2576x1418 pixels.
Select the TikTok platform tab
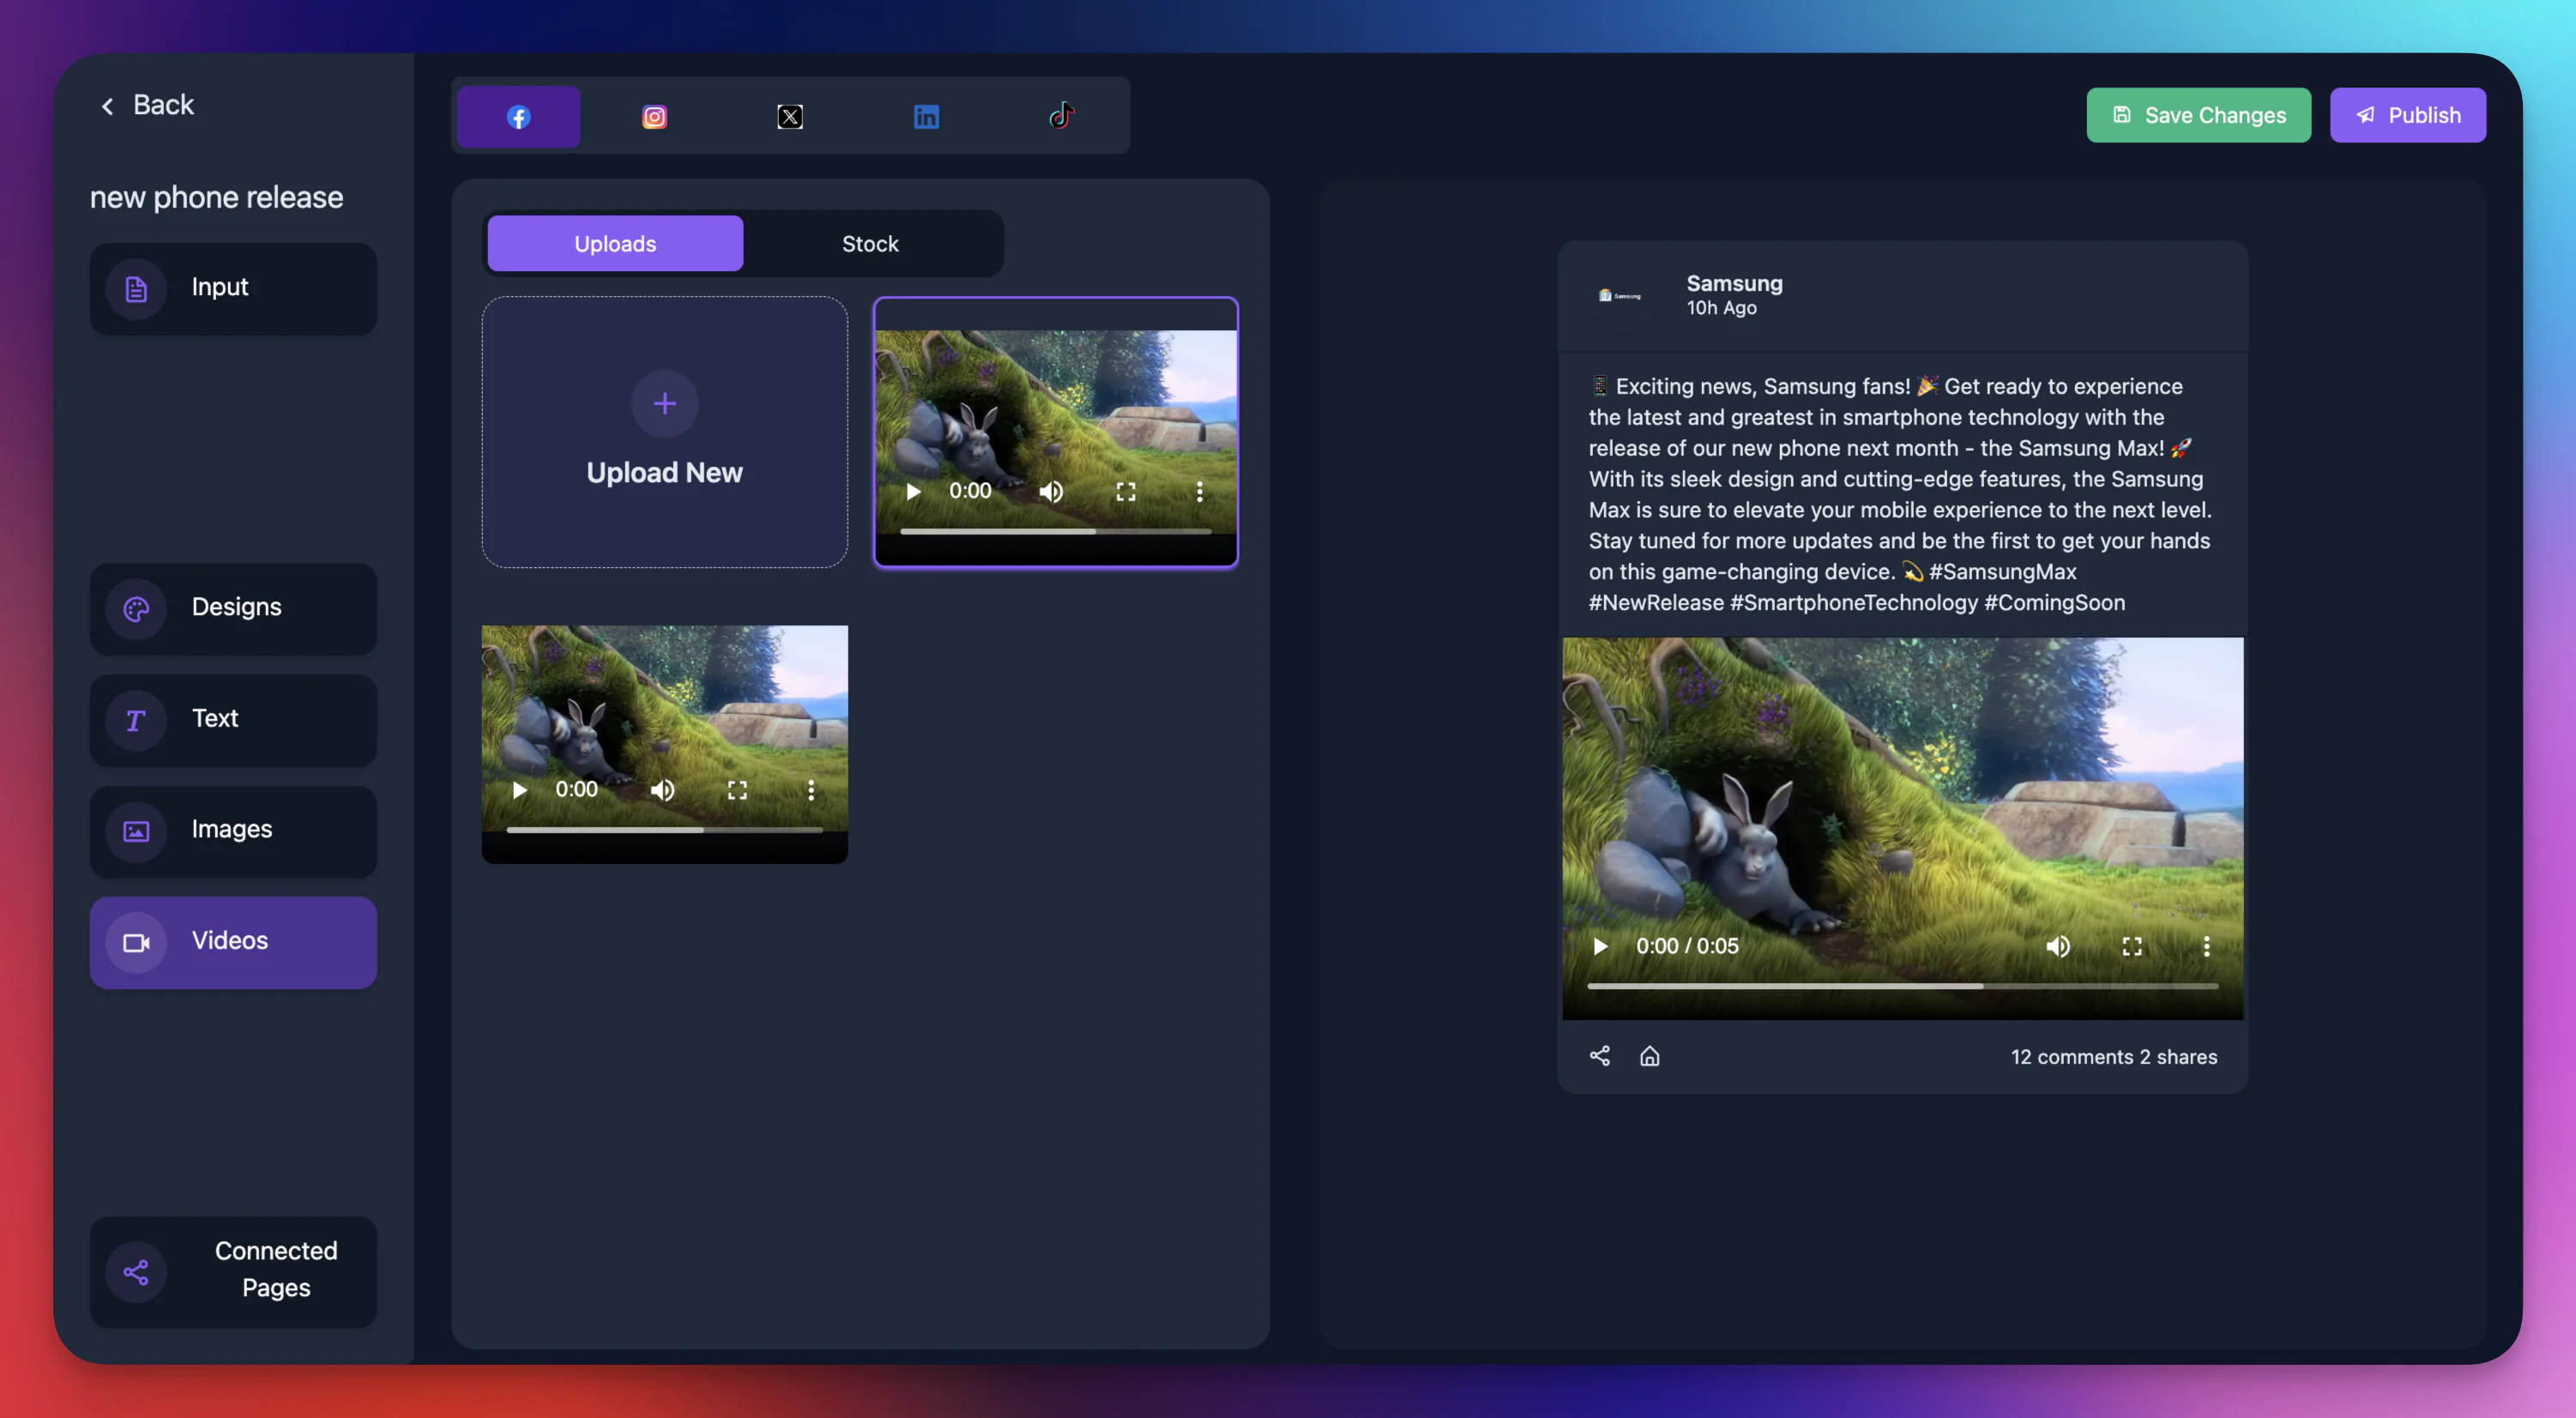tap(1062, 116)
